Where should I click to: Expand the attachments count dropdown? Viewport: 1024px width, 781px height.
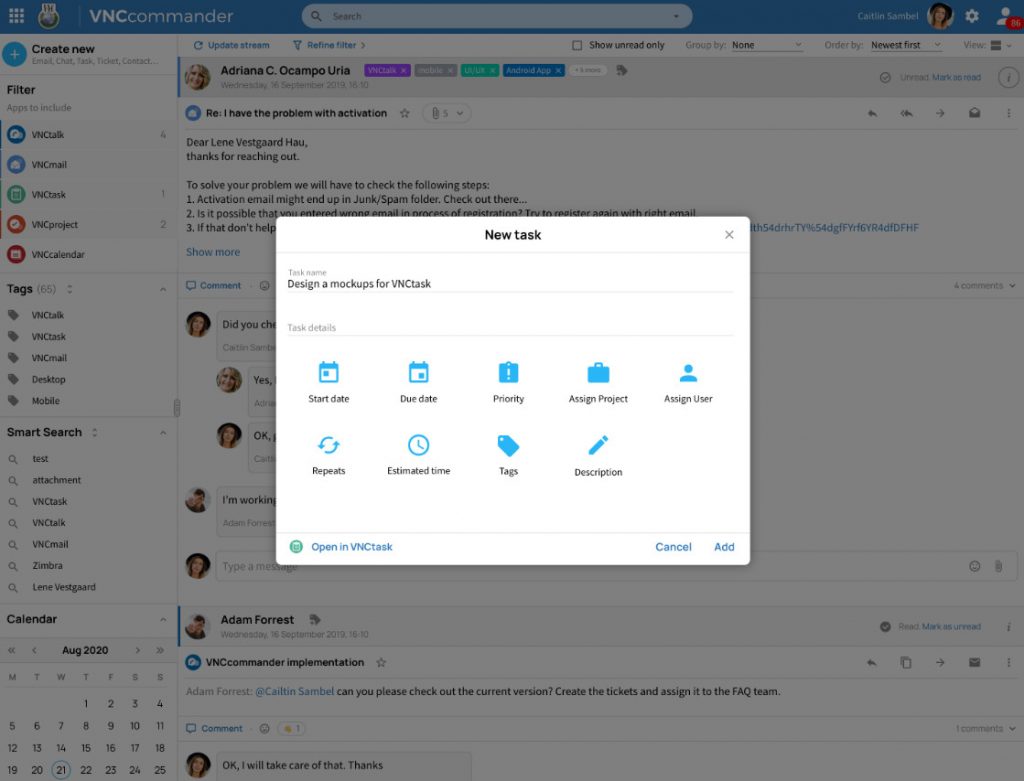(447, 113)
